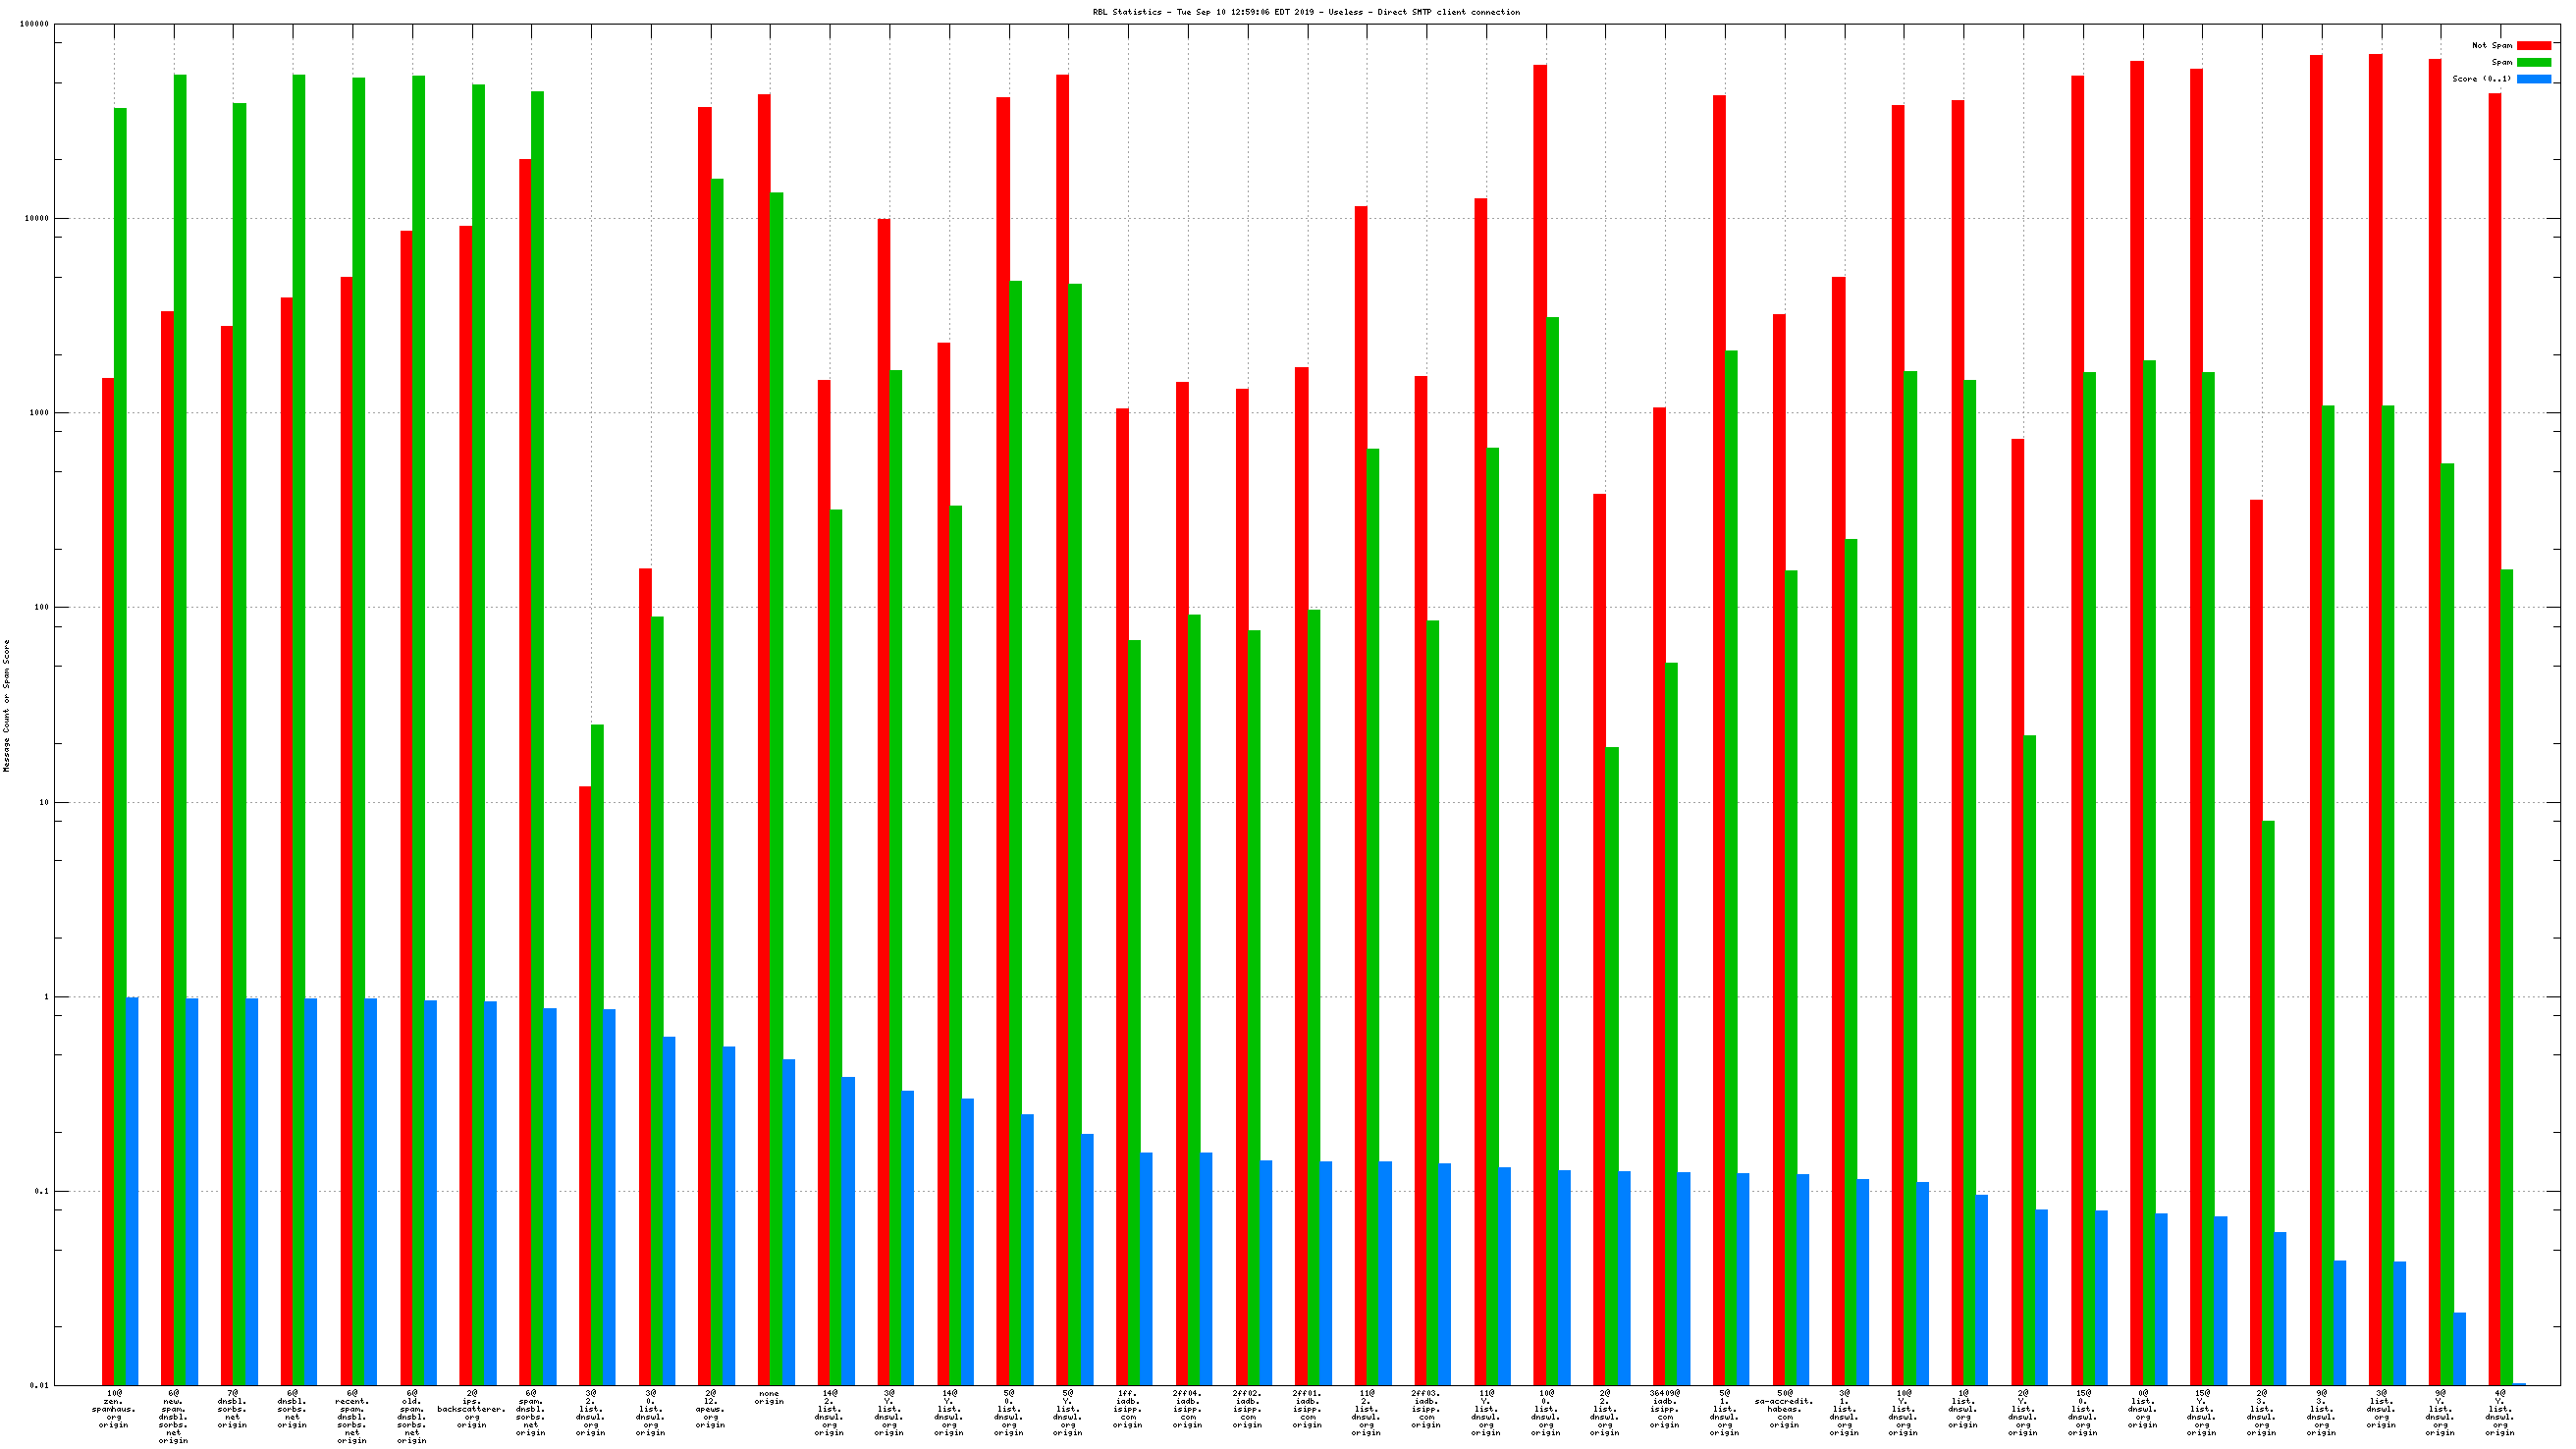Viewport: 2576px width, 1449px height.
Task: Click the 12.apews.org x-axis label
Action: click(710, 1408)
